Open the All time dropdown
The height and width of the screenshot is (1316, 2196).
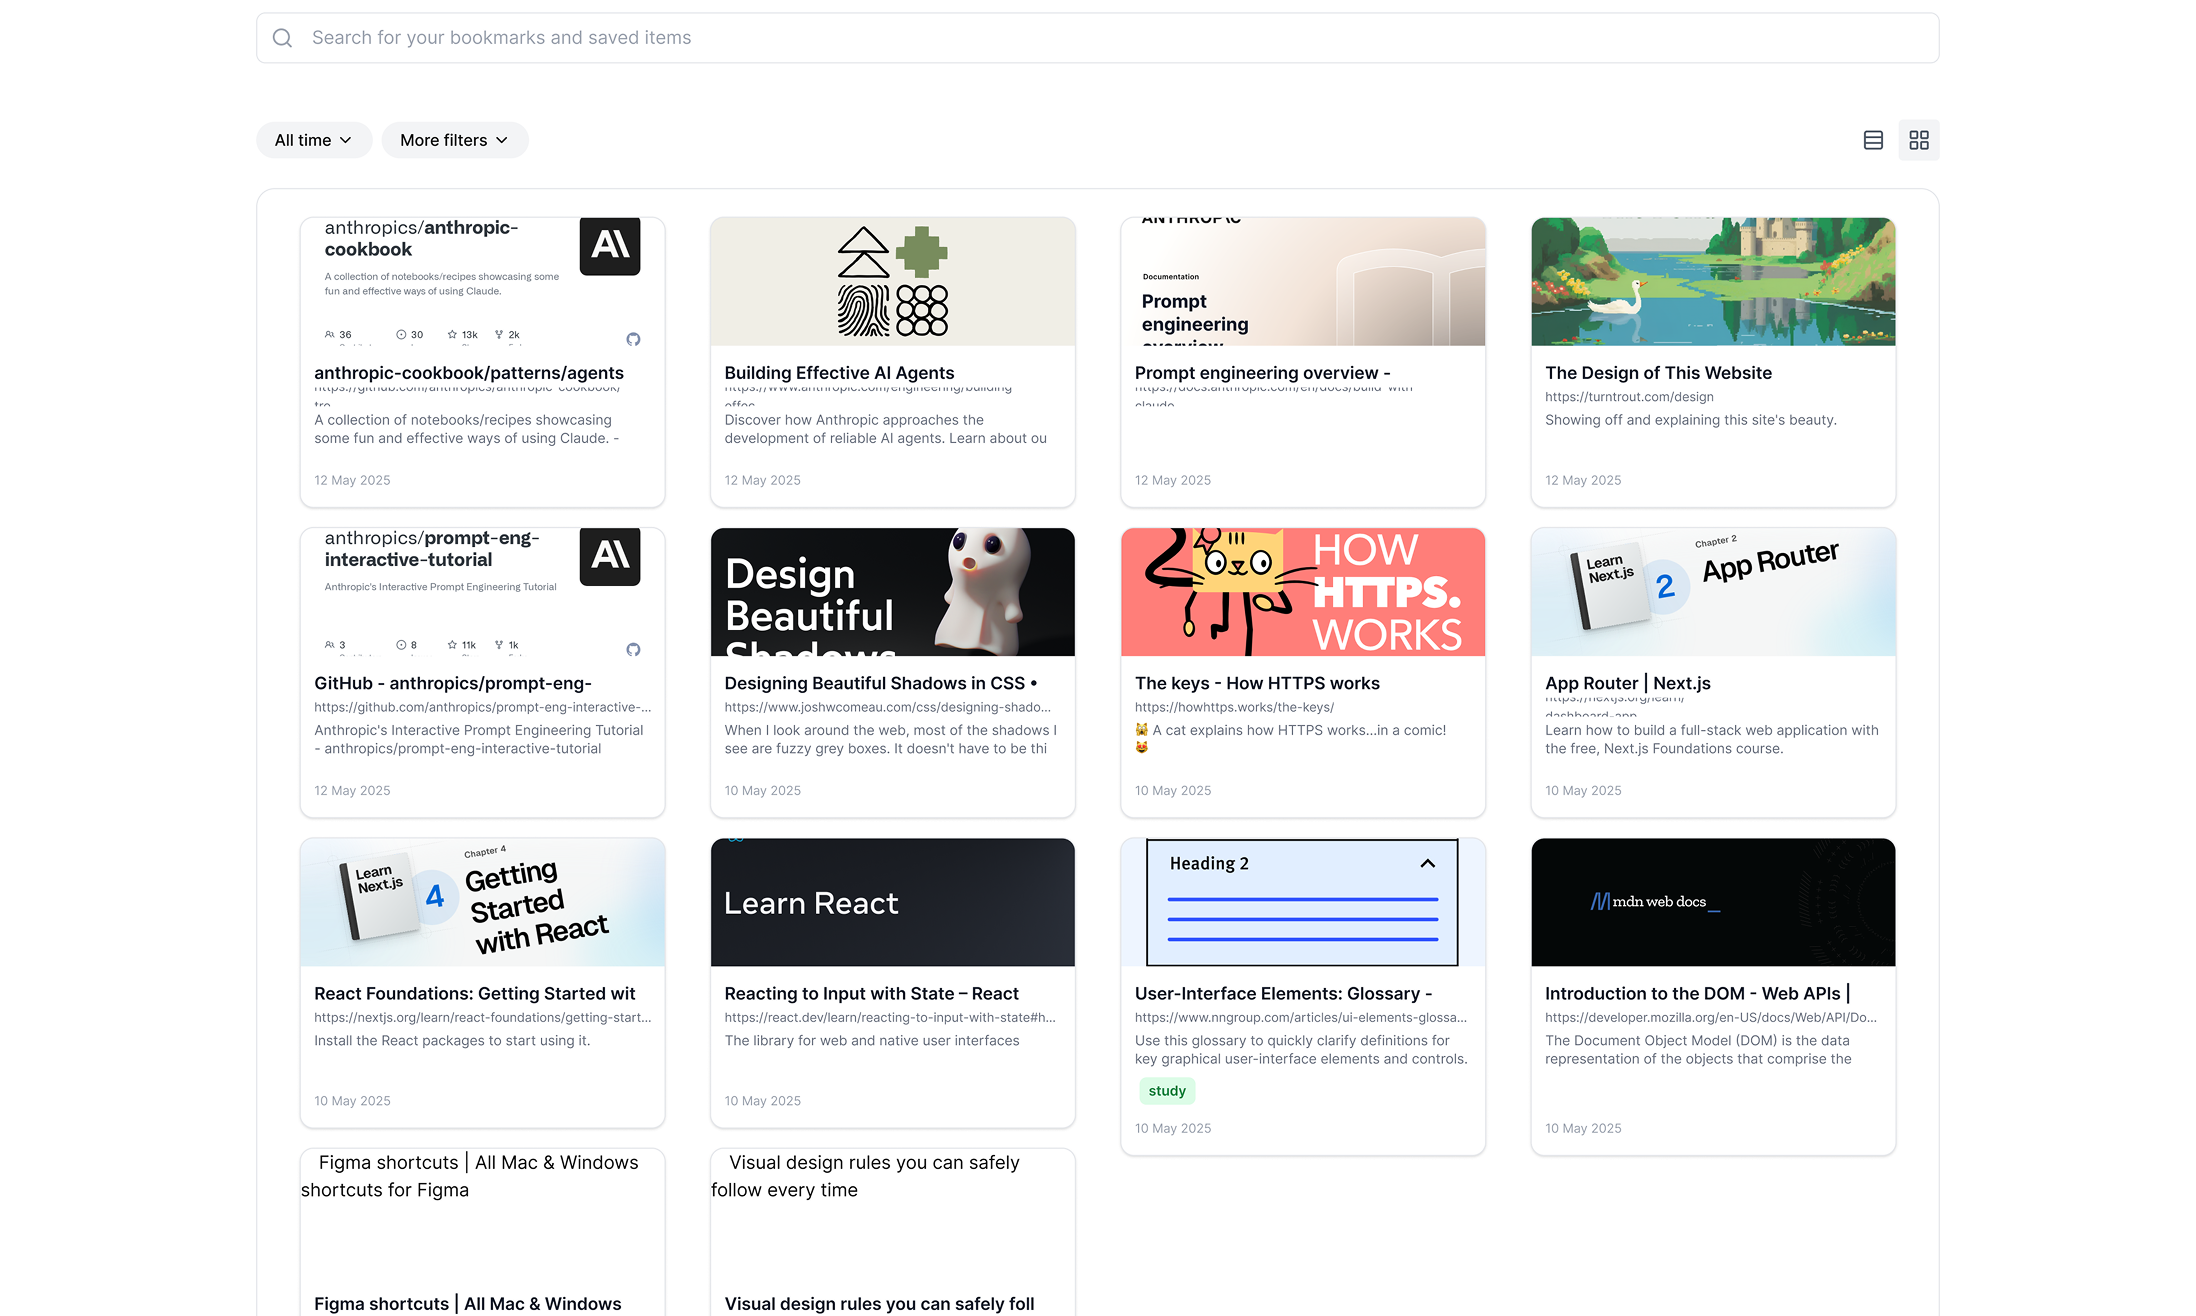(313, 140)
